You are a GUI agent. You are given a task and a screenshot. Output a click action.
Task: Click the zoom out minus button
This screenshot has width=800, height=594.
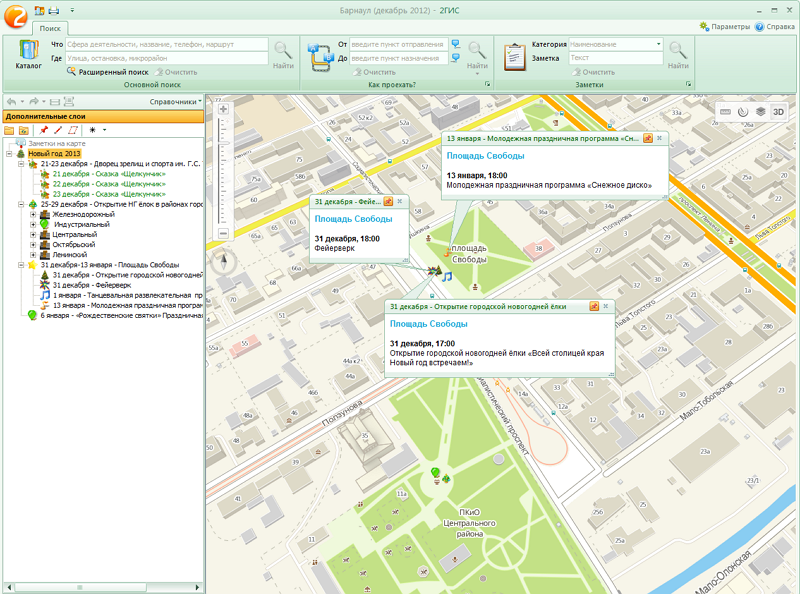pyautogui.click(x=224, y=232)
